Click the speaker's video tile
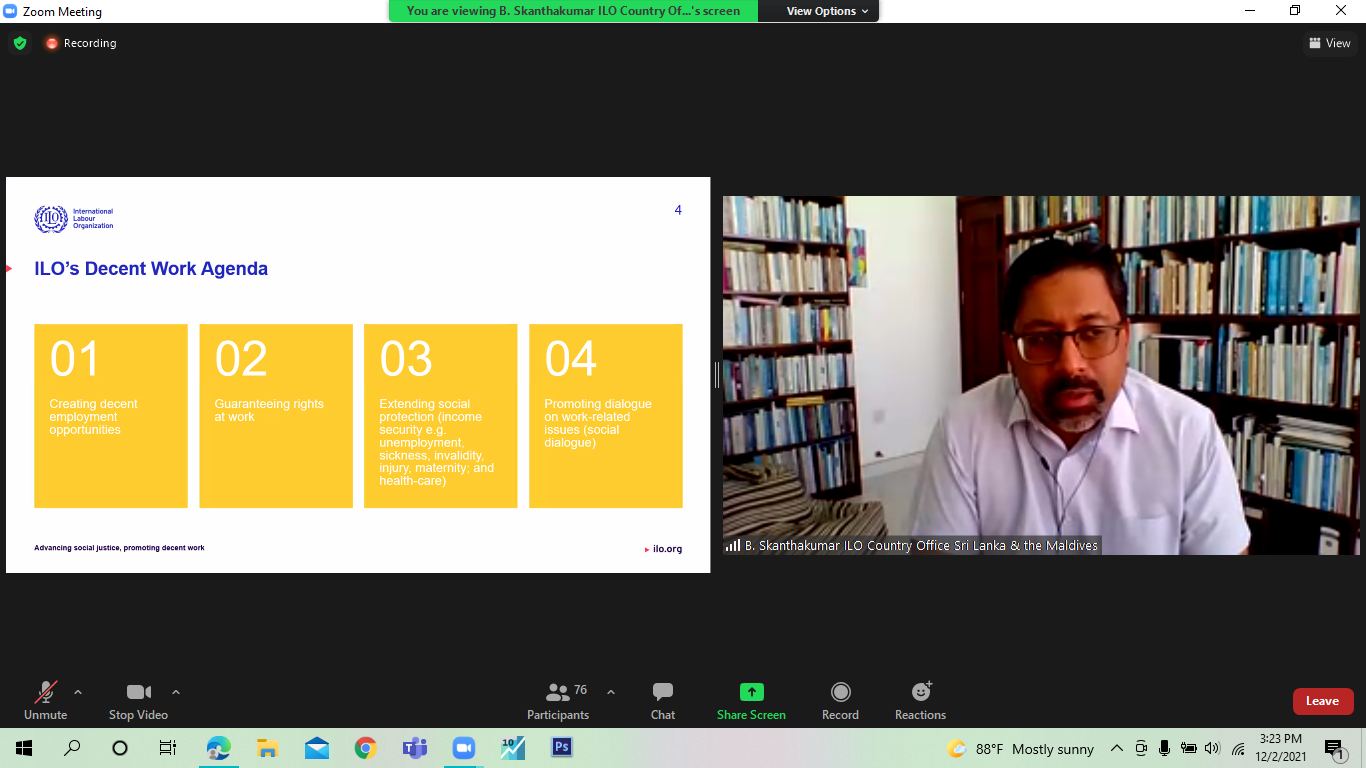 tap(1041, 375)
